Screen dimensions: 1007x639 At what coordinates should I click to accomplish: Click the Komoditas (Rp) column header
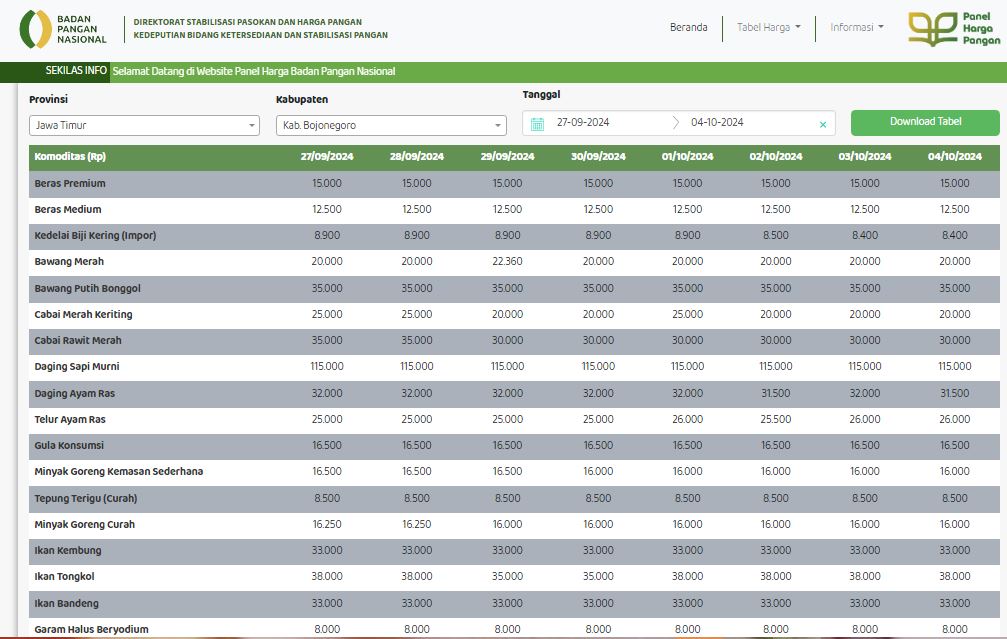70,157
